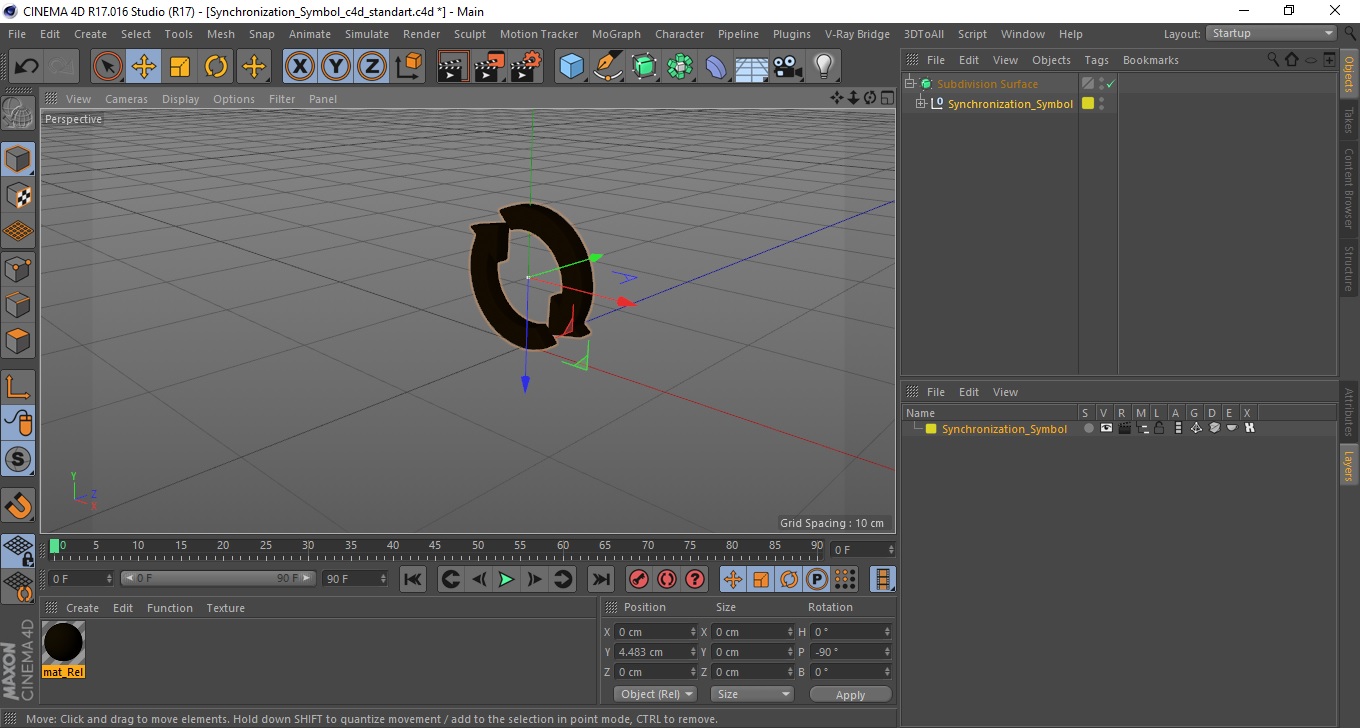Render to Picture Viewer
Image resolution: width=1360 pixels, height=728 pixels.
pyautogui.click(x=489, y=67)
